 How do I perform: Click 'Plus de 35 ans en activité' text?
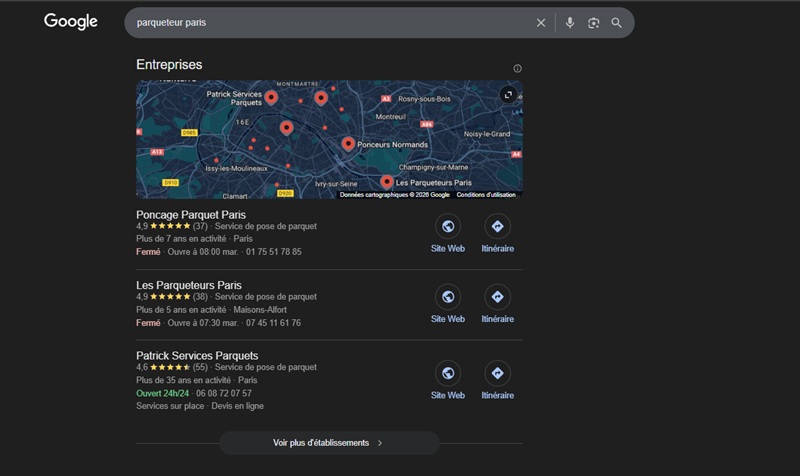tap(183, 380)
